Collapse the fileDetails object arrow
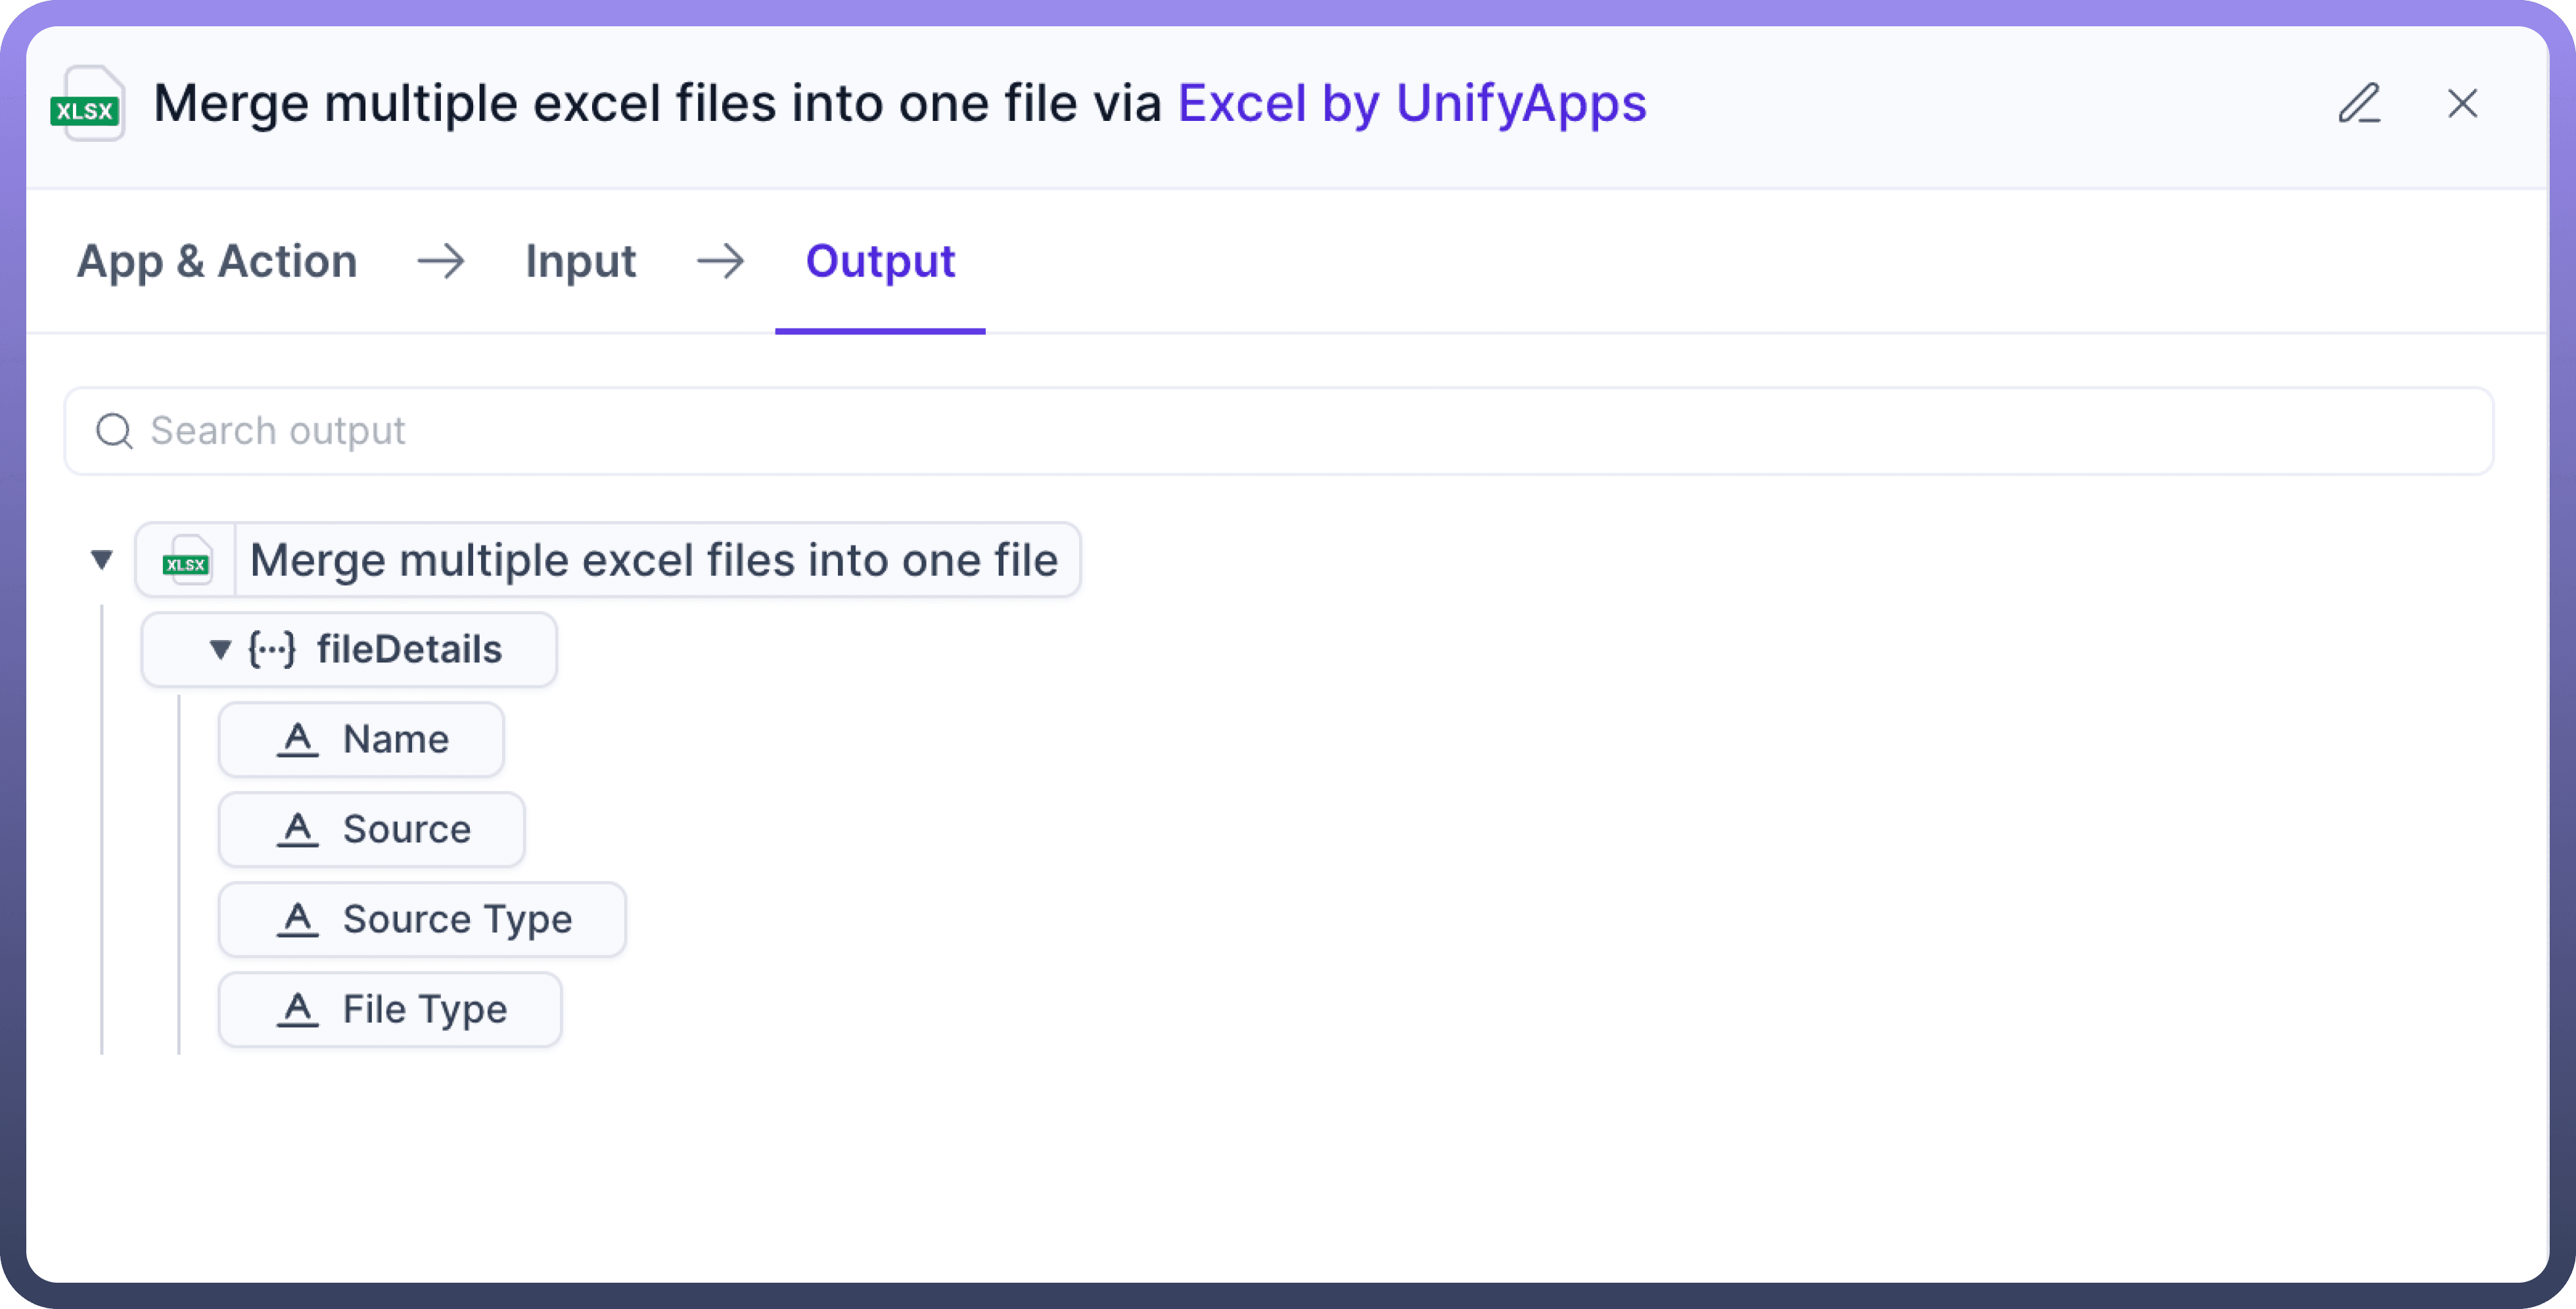This screenshot has width=2576, height=1309. click(220, 650)
